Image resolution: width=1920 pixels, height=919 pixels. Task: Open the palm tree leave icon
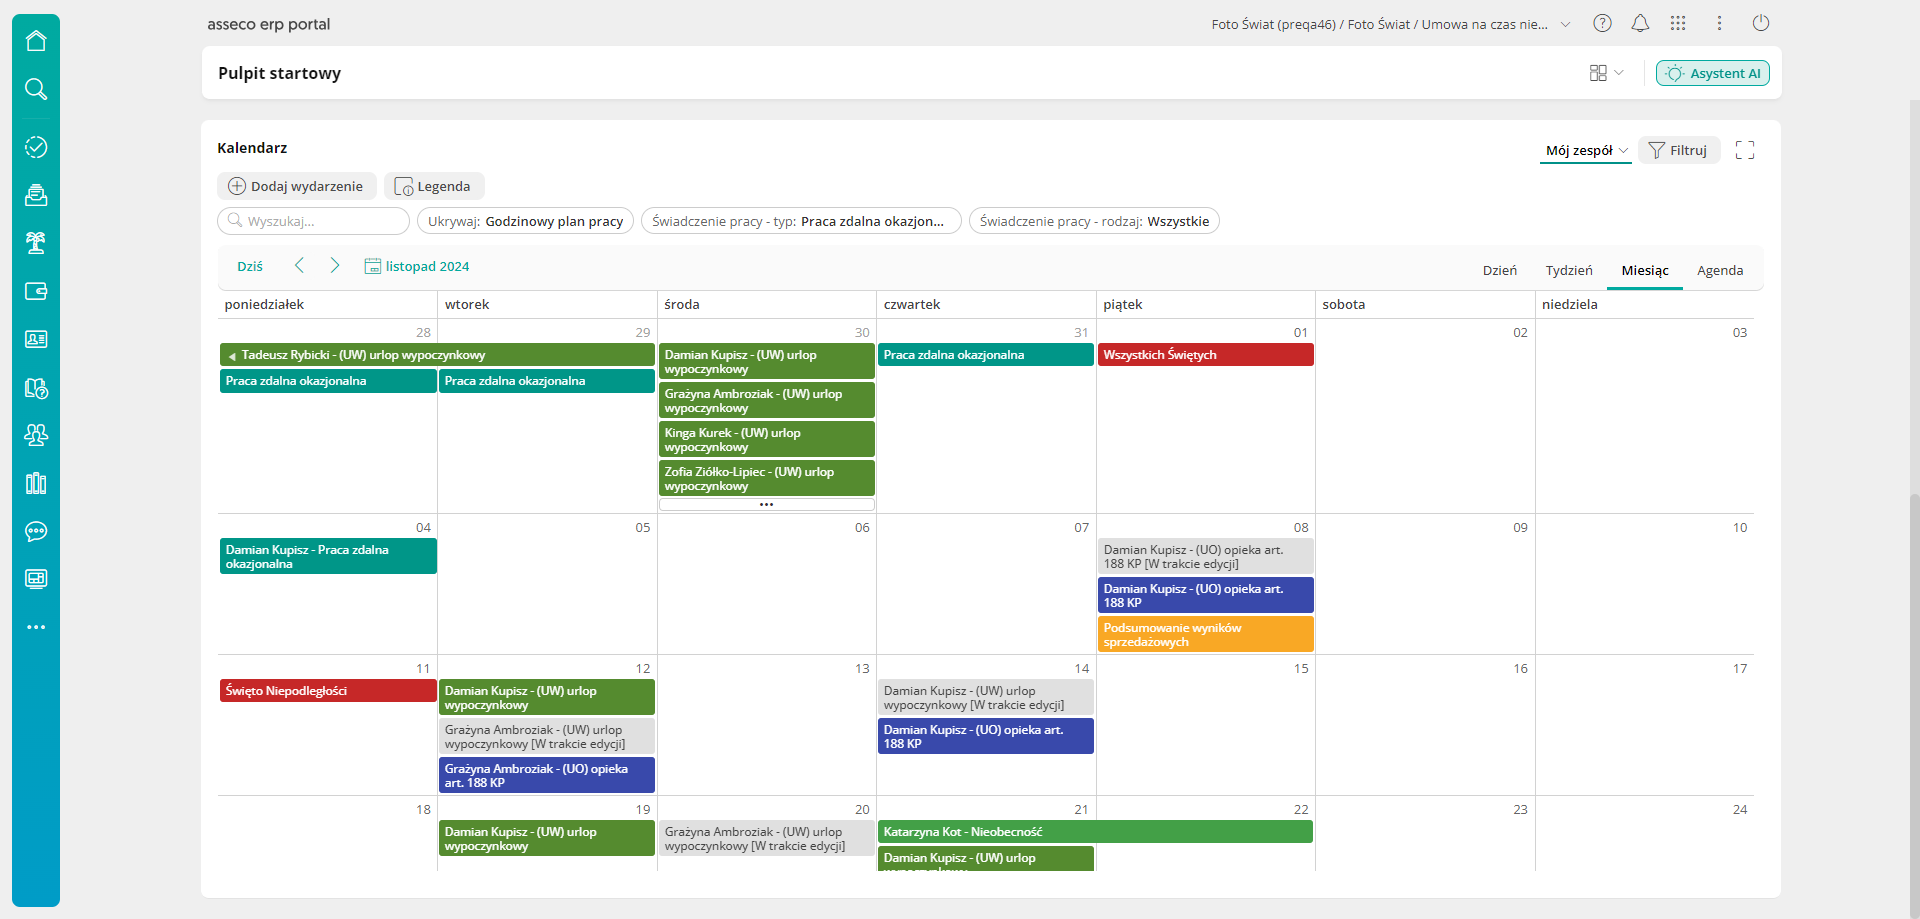pos(36,243)
